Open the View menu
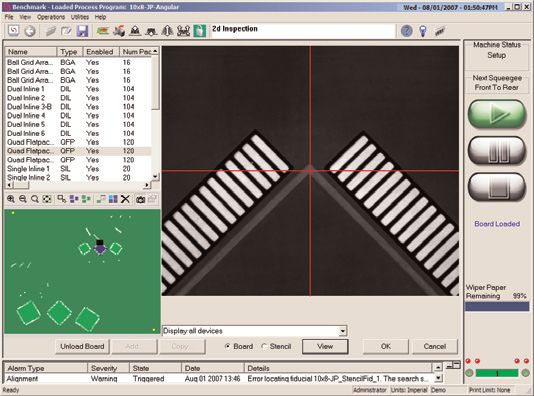Image resolution: width=534 pixels, height=396 pixels. (25, 17)
